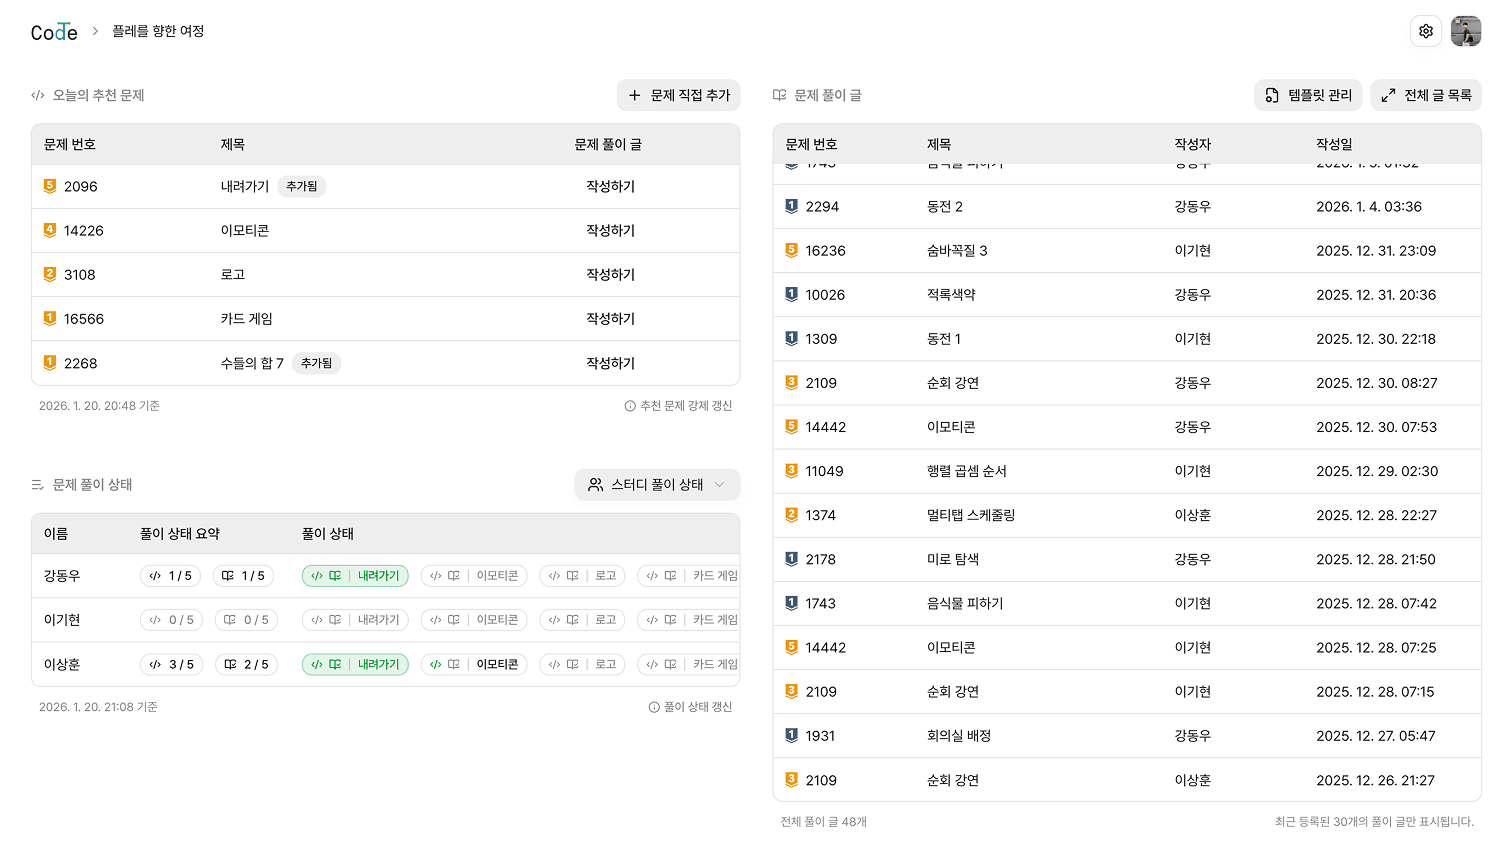
Task: Open the 전체 글 목록 view
Action: tap(1426, 95)
